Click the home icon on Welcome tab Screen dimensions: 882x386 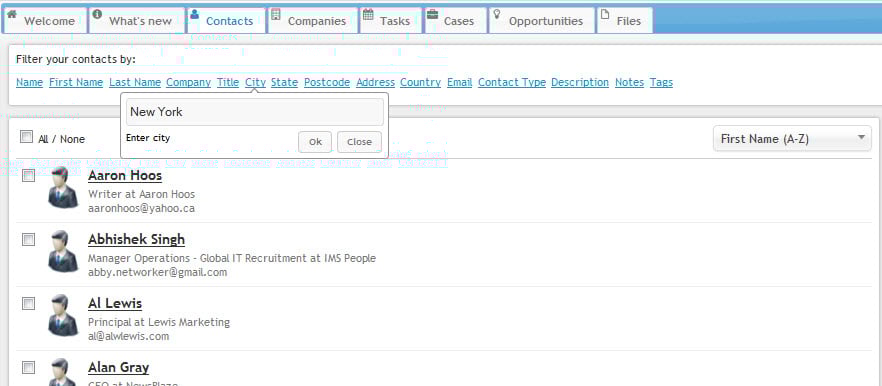[11, 14]
